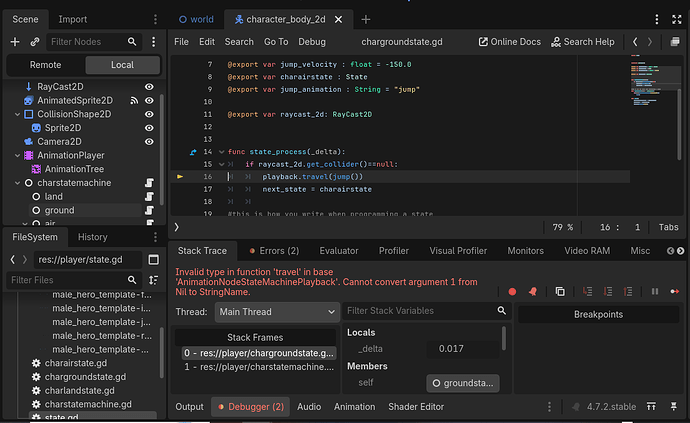Select stack frame 0 chargroundstate.gd
This screenshot has height=423, width=690.
(259, 353)
